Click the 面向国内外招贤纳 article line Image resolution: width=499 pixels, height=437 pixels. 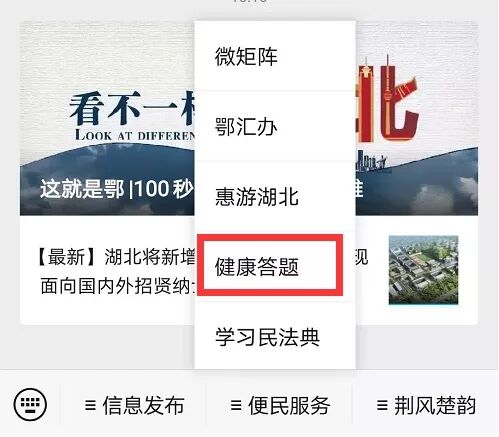point(118,286)
